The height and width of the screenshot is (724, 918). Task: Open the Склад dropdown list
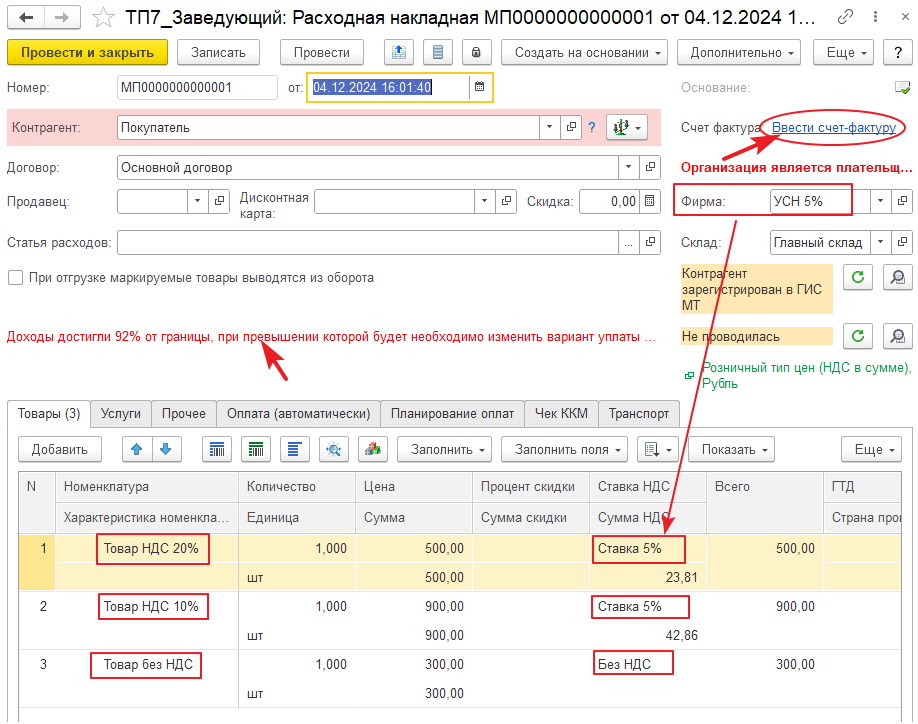click(880, 242)
